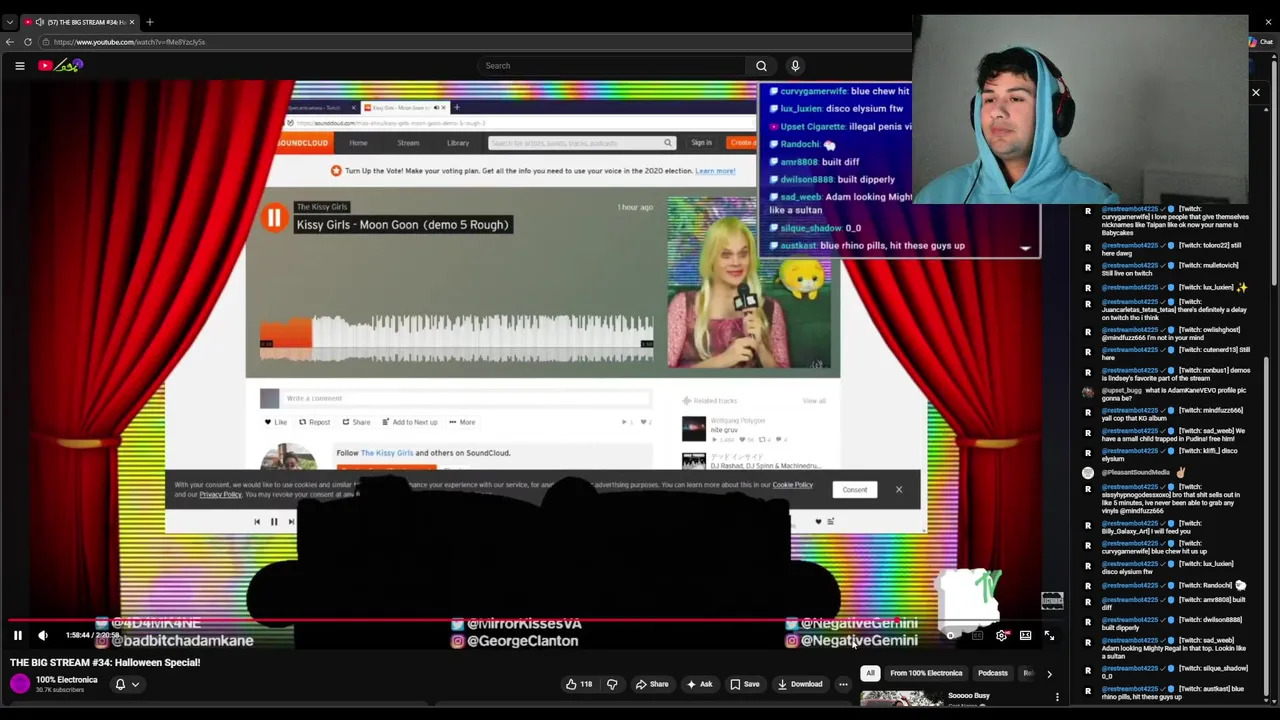Expand notification options chevron
The image size is (1280, 720).
(x=135, y=684)
